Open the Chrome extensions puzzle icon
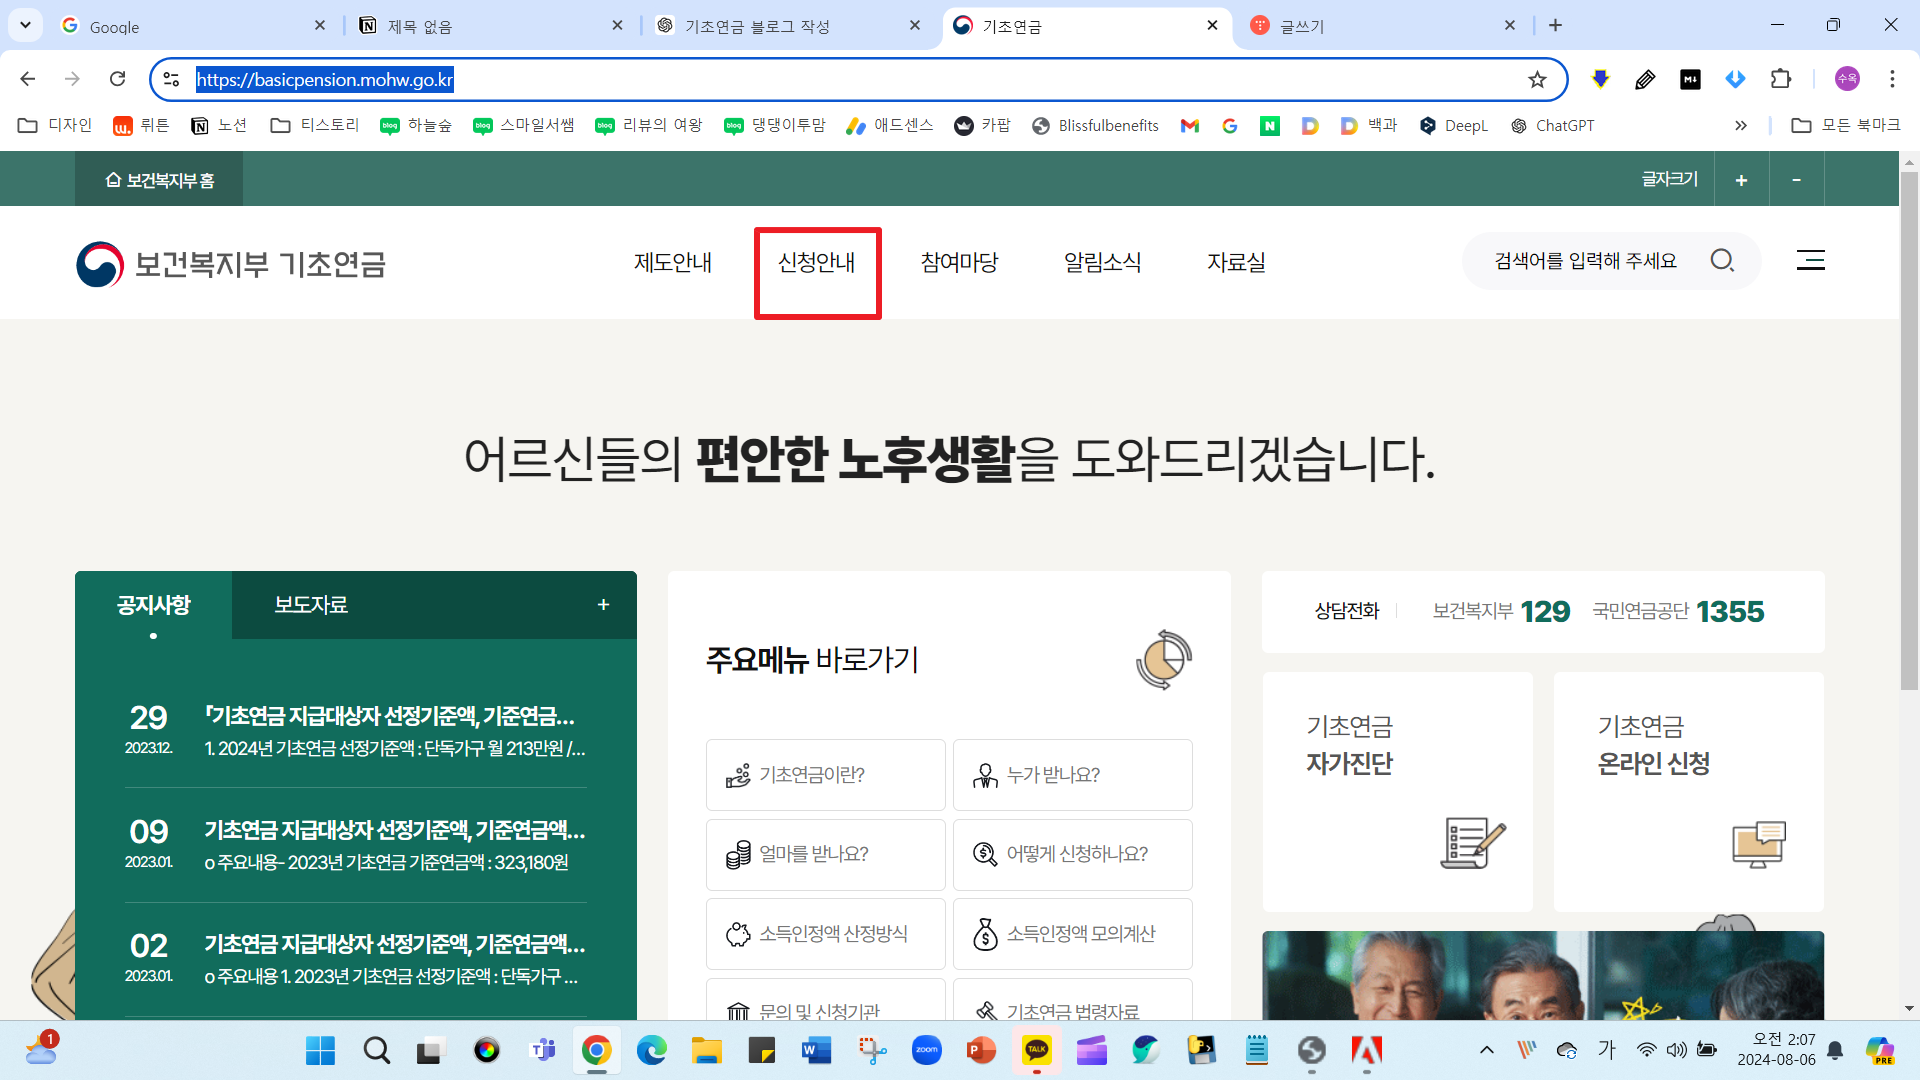Image resolution: width=1920 pixels, height=1080 pixels. [1780, 79]
